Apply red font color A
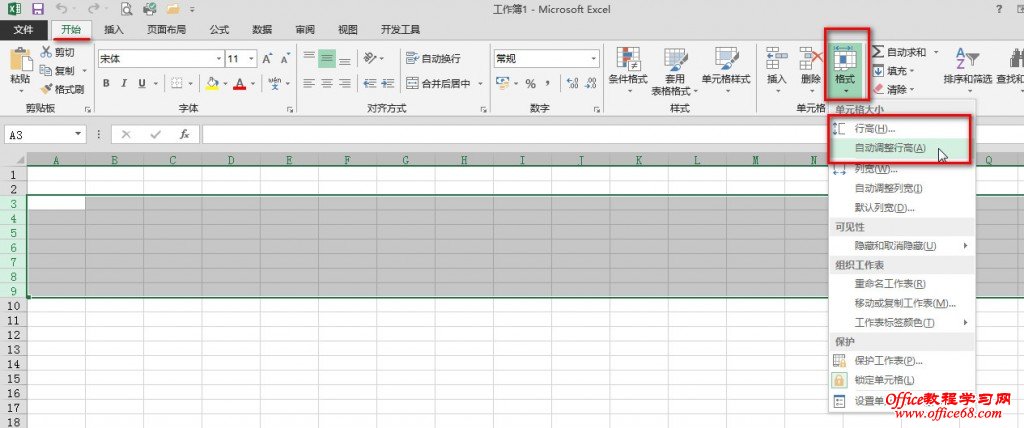This screenshot has width=1024, height=428. [240, 84]
